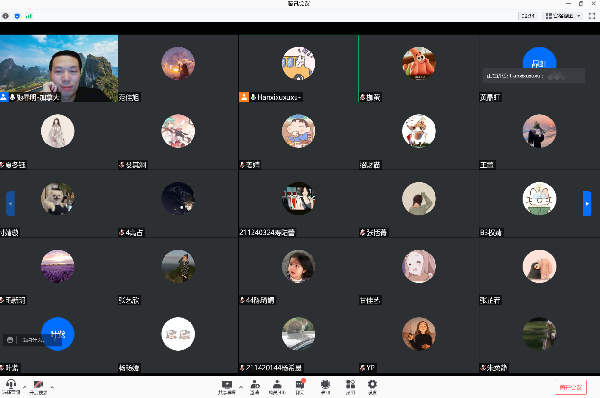Expand video options arrow beside camera

52,387
